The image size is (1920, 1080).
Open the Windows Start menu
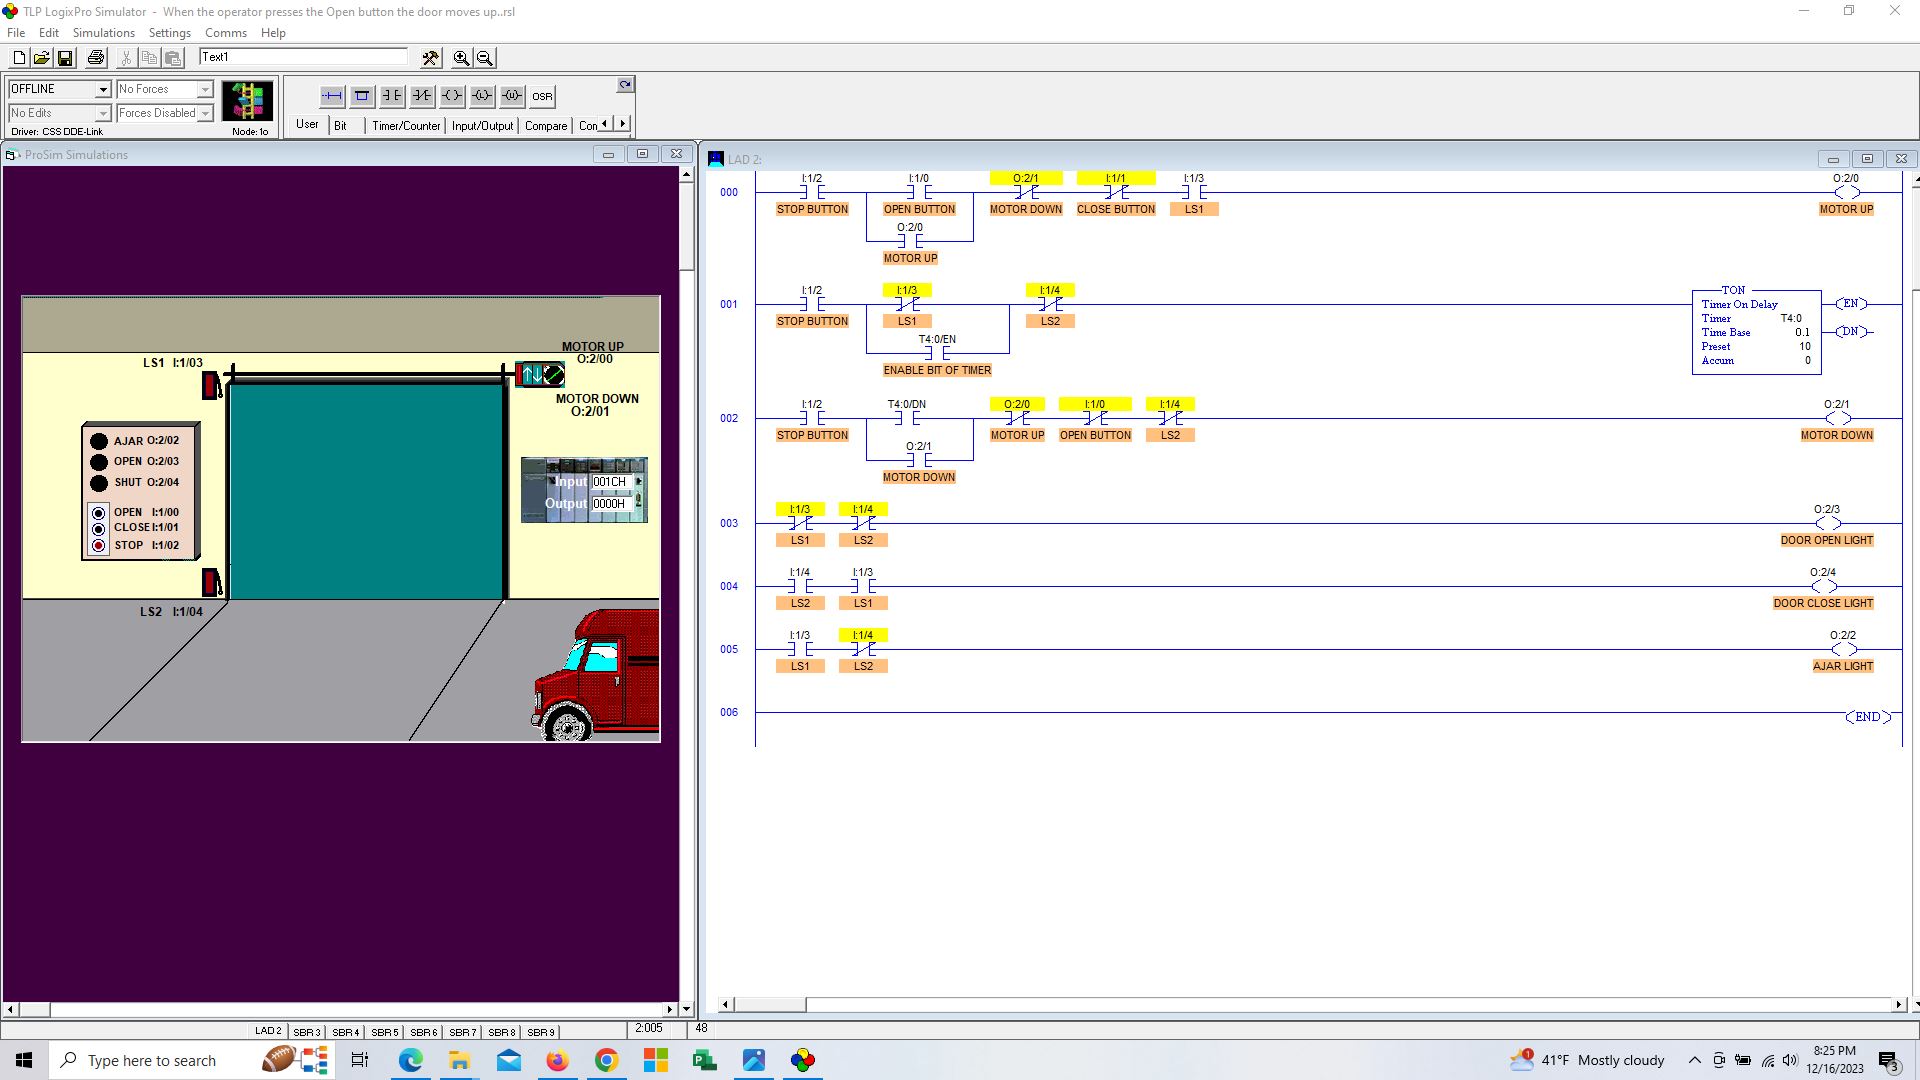point(22,1059)
